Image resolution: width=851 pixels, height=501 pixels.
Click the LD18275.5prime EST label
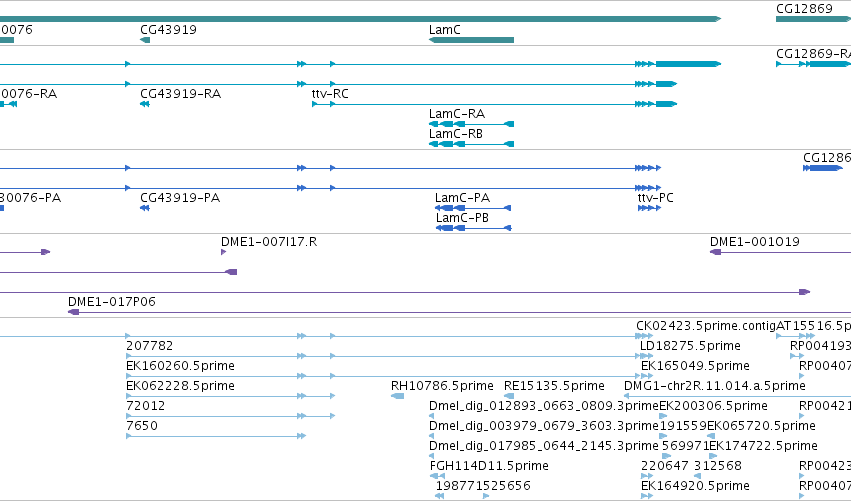point(690,346)
